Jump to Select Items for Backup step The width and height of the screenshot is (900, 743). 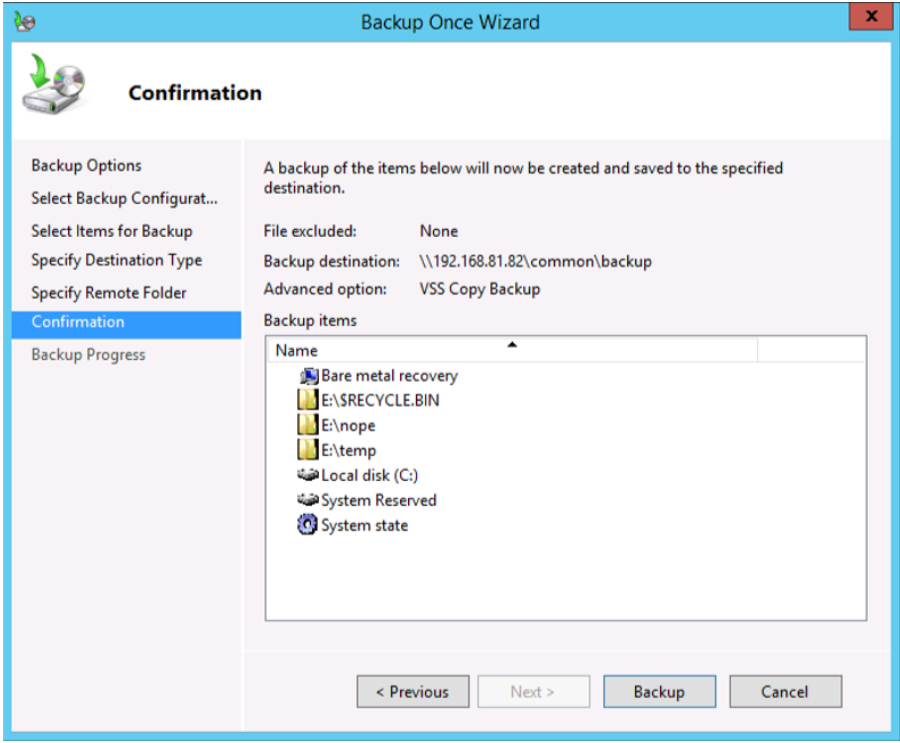(x=111, y=231)
